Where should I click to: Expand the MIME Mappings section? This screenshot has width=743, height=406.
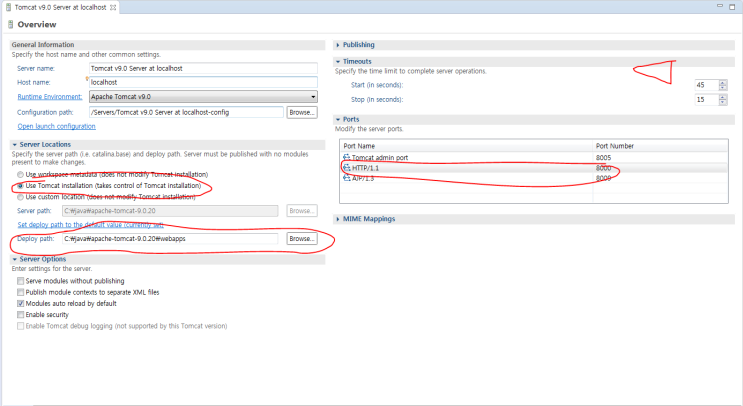[x=338, y=218]
